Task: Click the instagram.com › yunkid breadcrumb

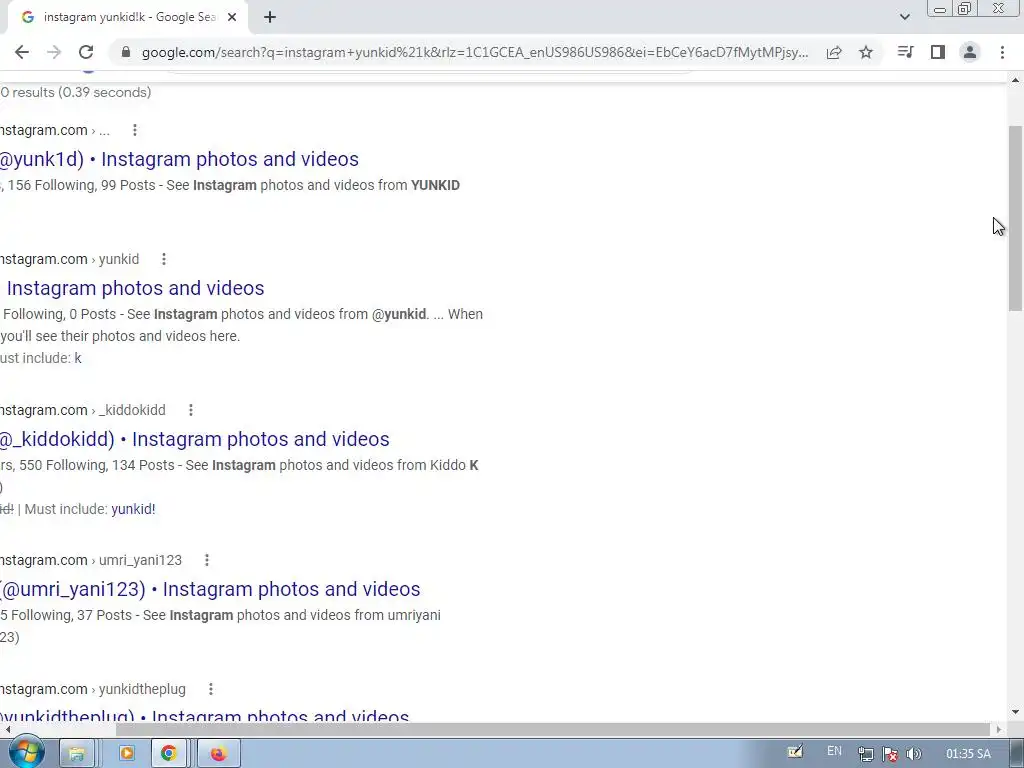Action: point(69,259)
